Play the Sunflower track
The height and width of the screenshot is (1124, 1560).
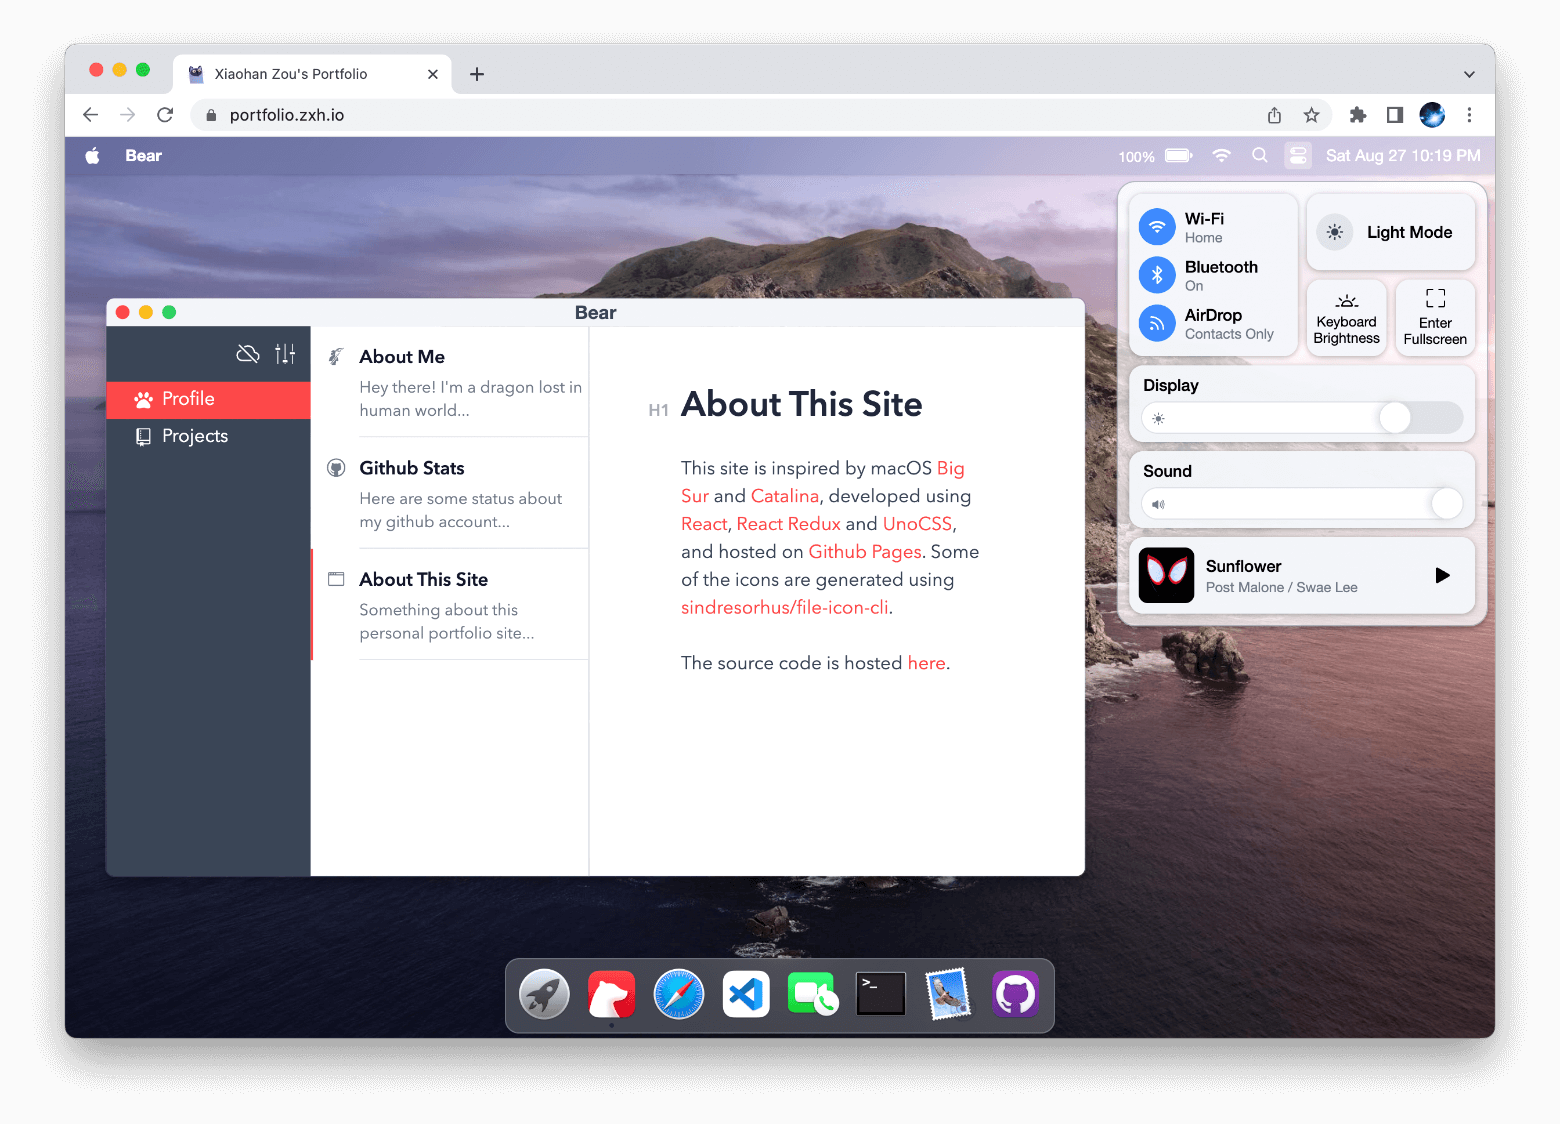1442,575
